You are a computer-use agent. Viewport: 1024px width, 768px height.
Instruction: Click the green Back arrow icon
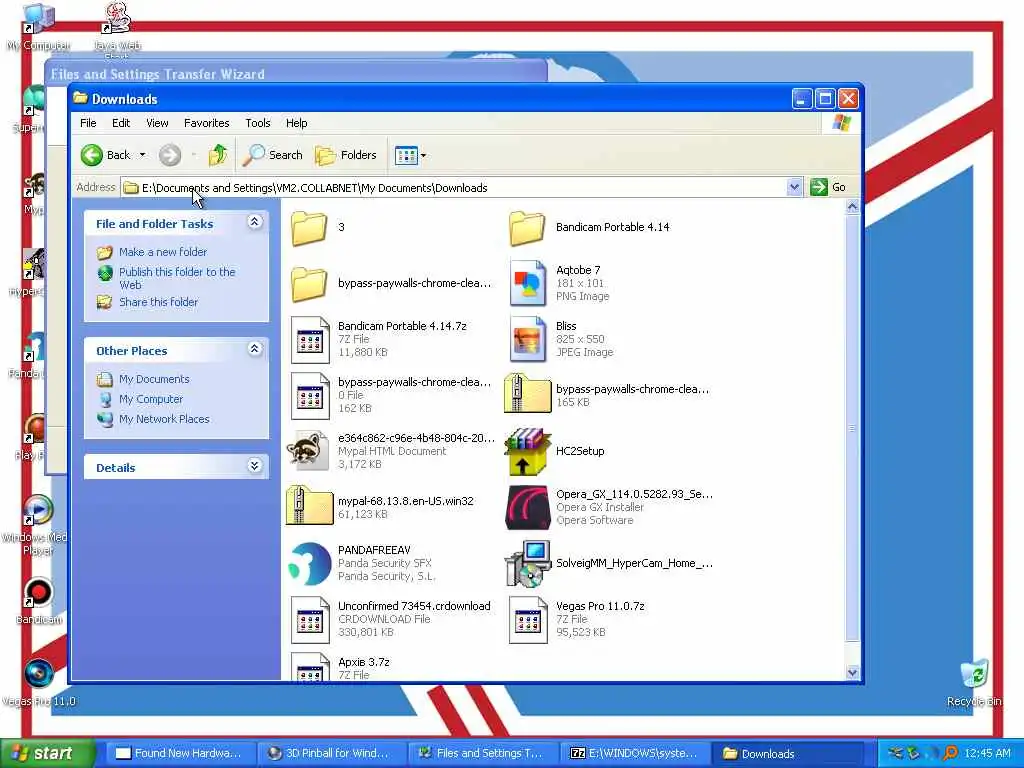point(92,155)
